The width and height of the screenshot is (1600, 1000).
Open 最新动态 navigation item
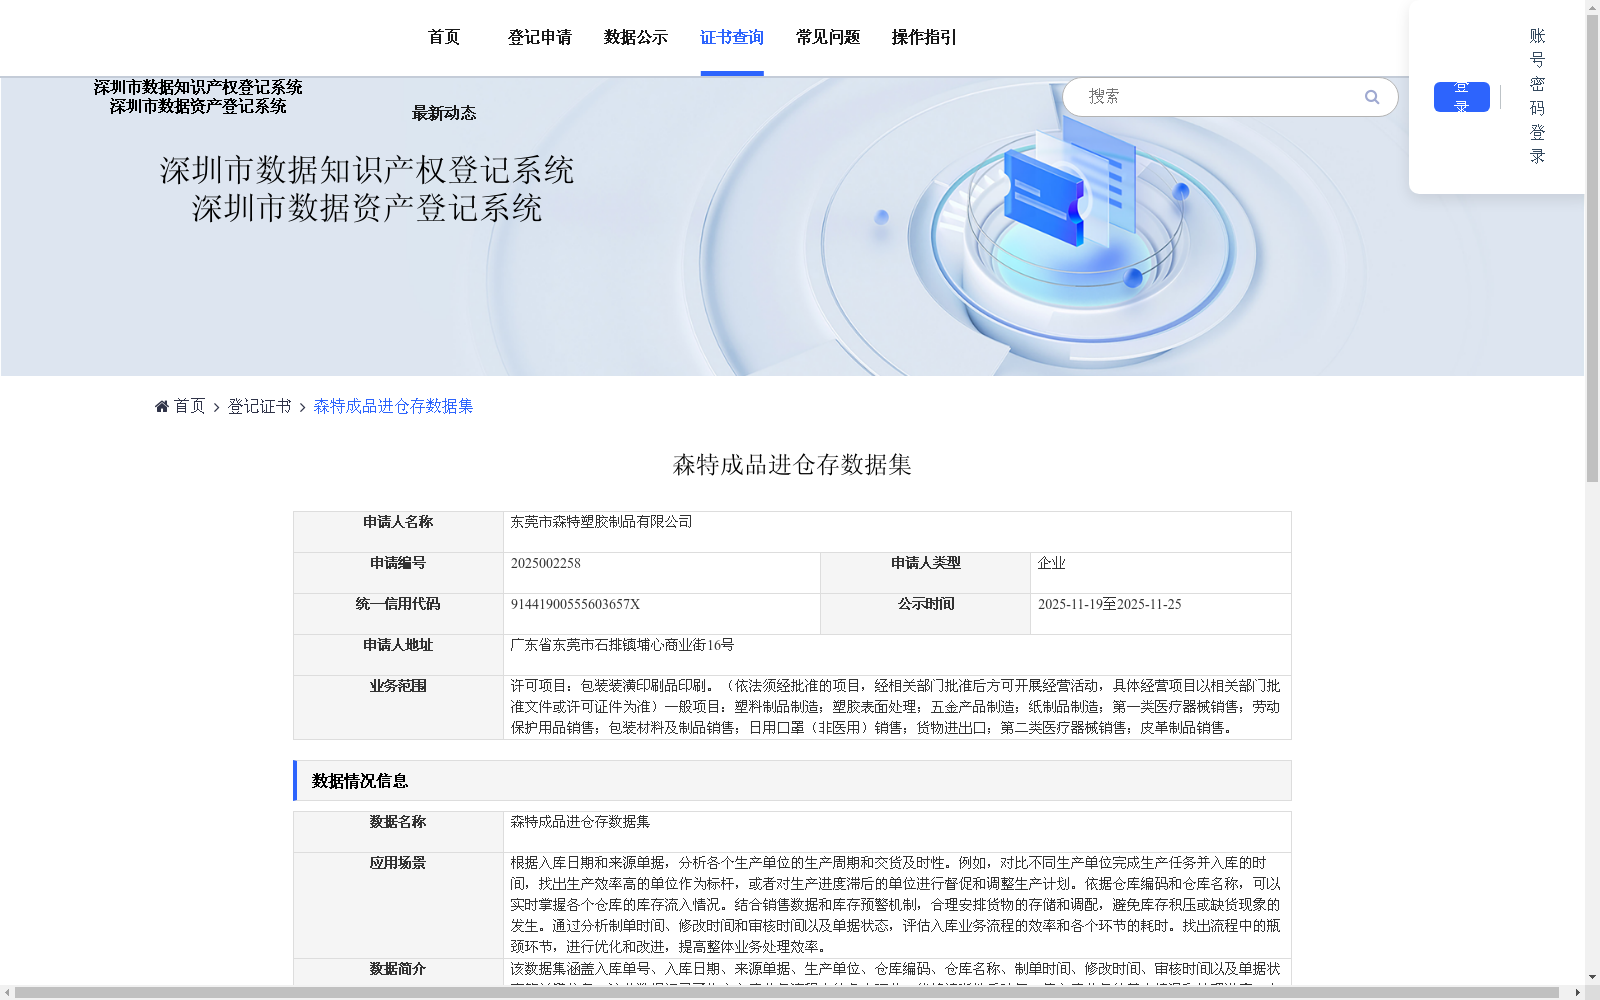(x=444, y=113)
